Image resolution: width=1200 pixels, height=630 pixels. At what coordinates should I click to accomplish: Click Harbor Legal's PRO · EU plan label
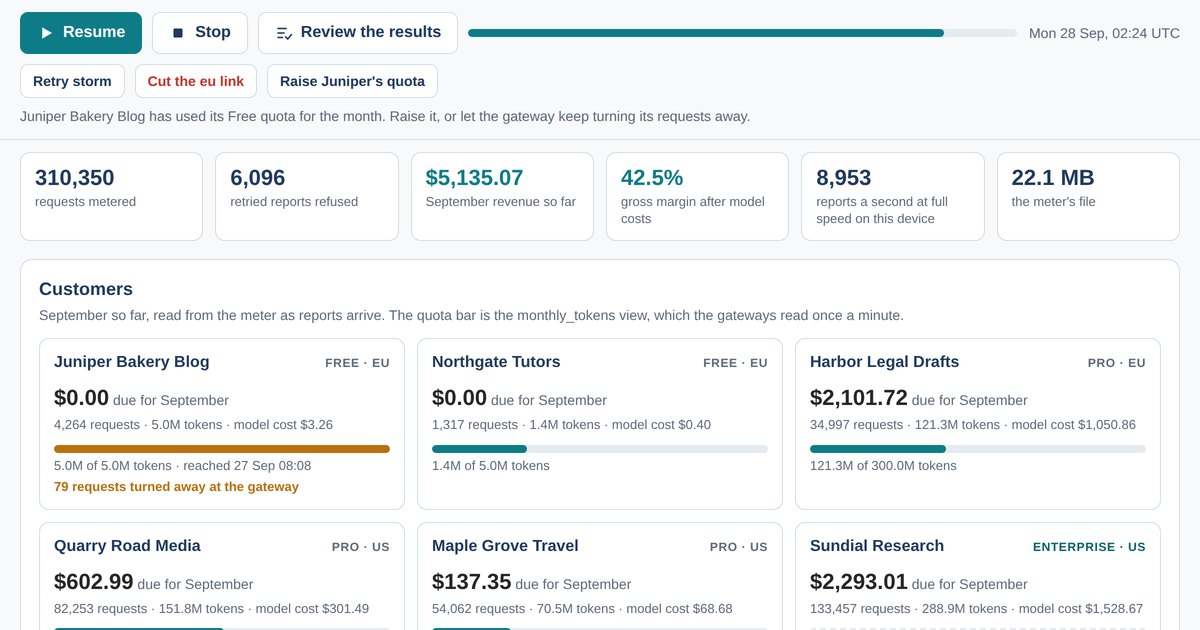pyautogui.click(x=1117, y=363)
